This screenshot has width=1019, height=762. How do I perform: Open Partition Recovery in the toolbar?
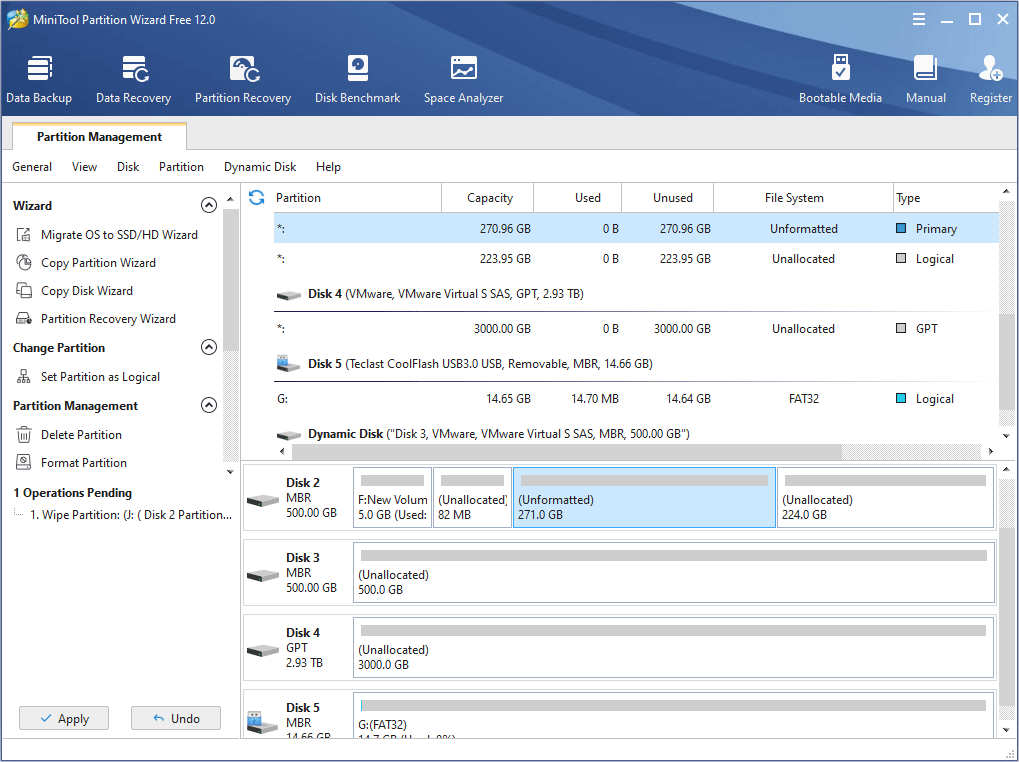(243, 79)
